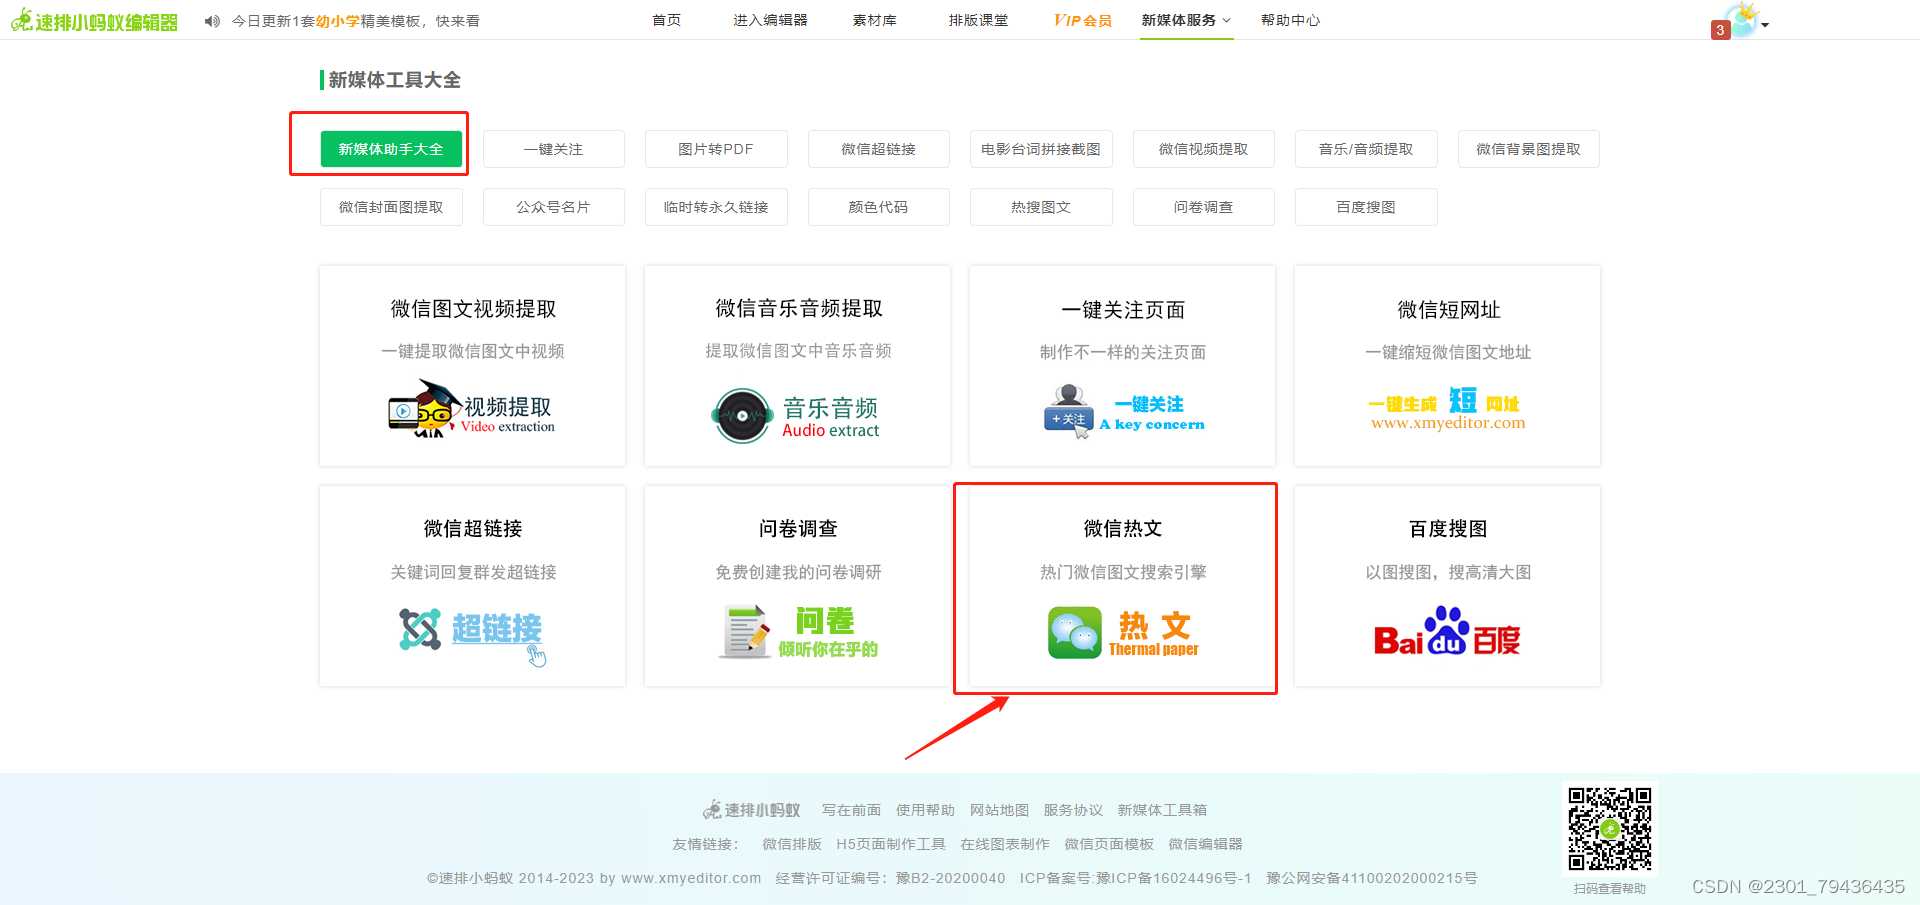This screenshot has width=1920, height=905.
Task: Open the 微信超链接 card title in grid
Action: point(473,528)
